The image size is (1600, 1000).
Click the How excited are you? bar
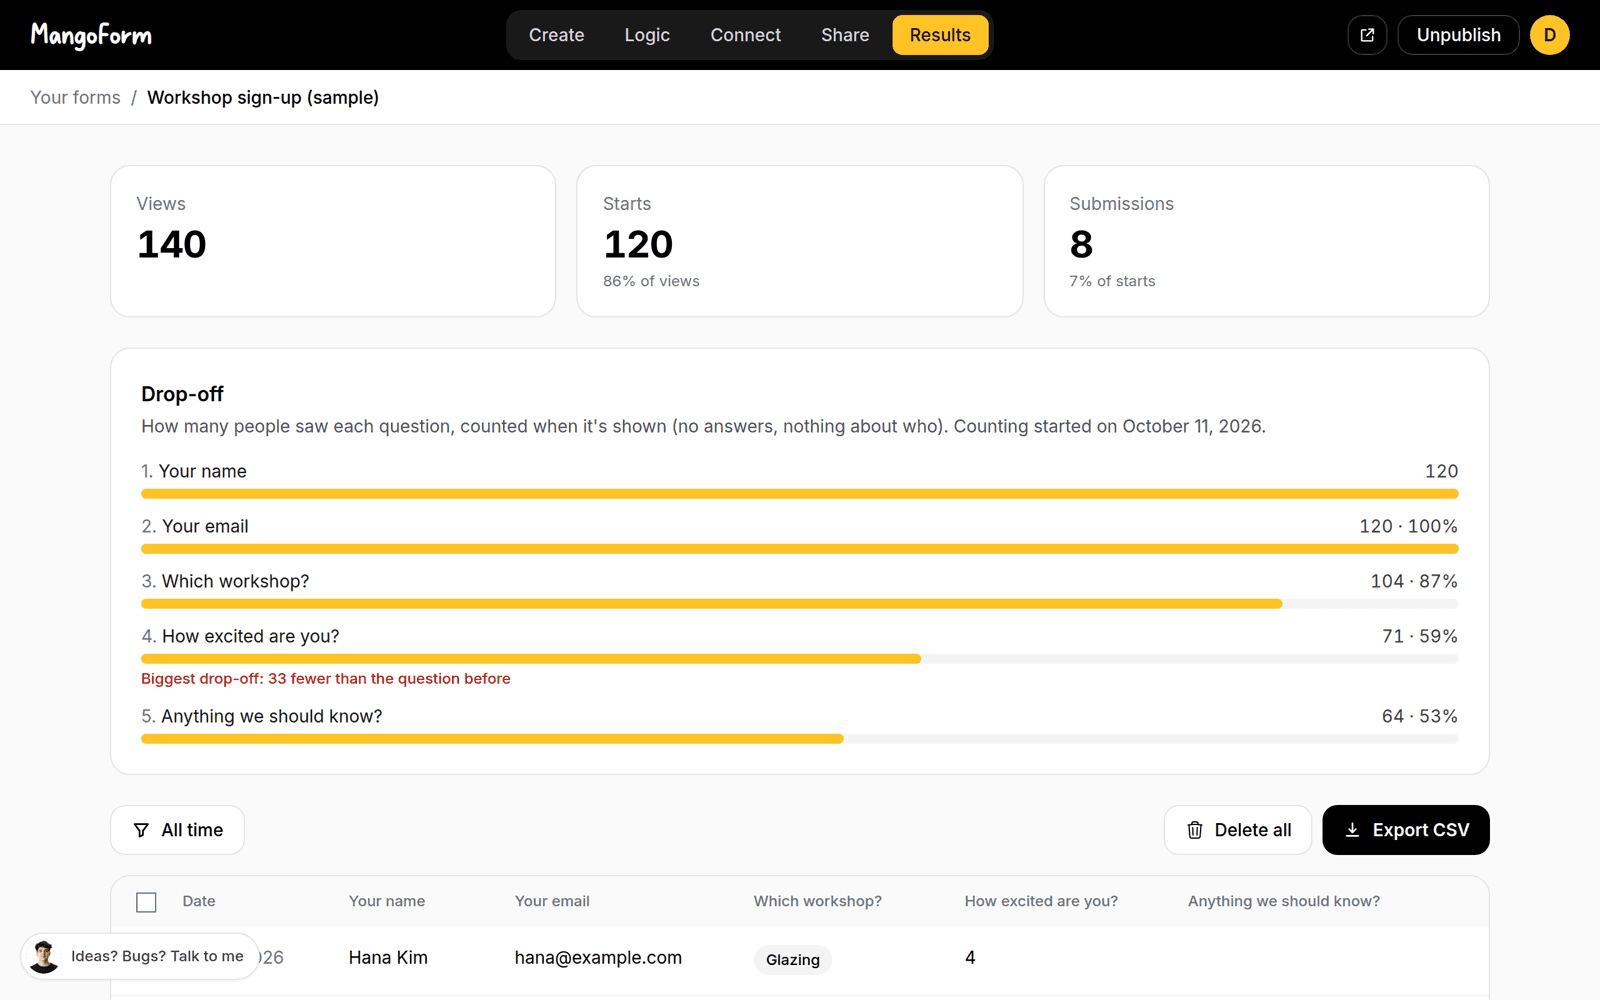coord(799,659)
